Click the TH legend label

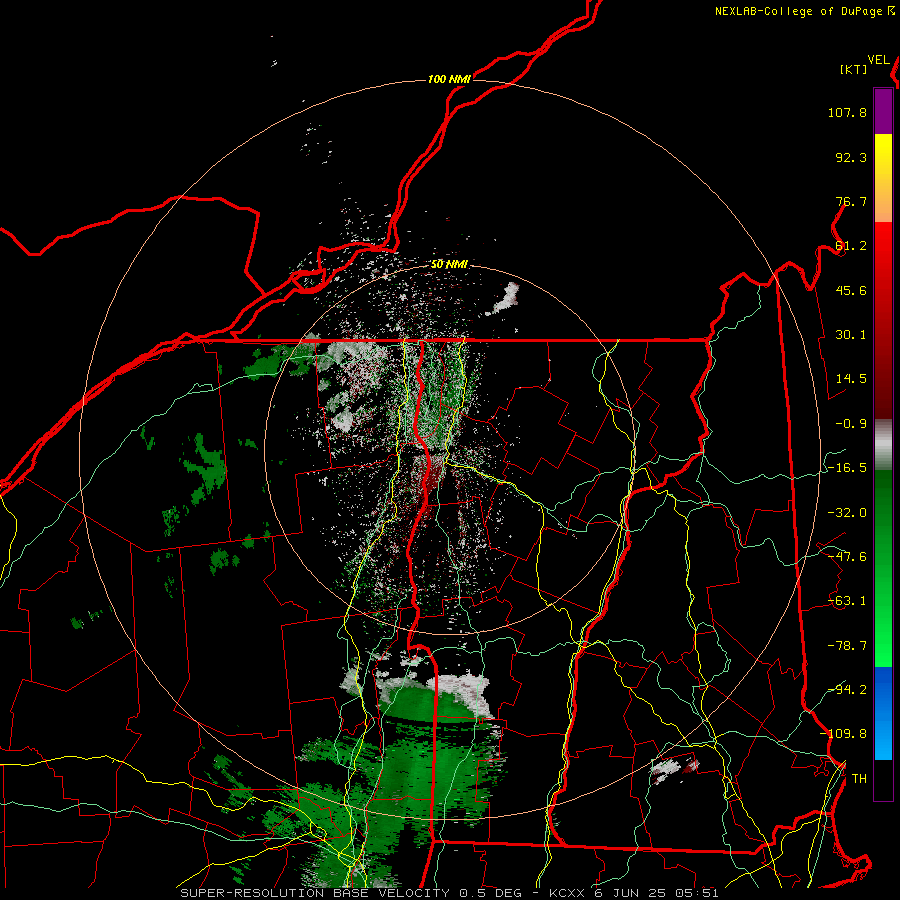tap(859, 779)
